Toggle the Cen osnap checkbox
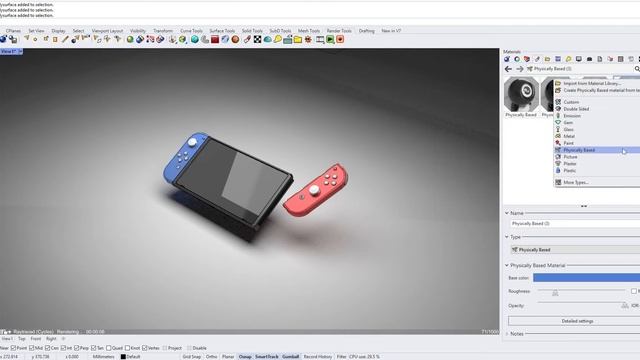This screenshot has height=360, width=640. 47,348
